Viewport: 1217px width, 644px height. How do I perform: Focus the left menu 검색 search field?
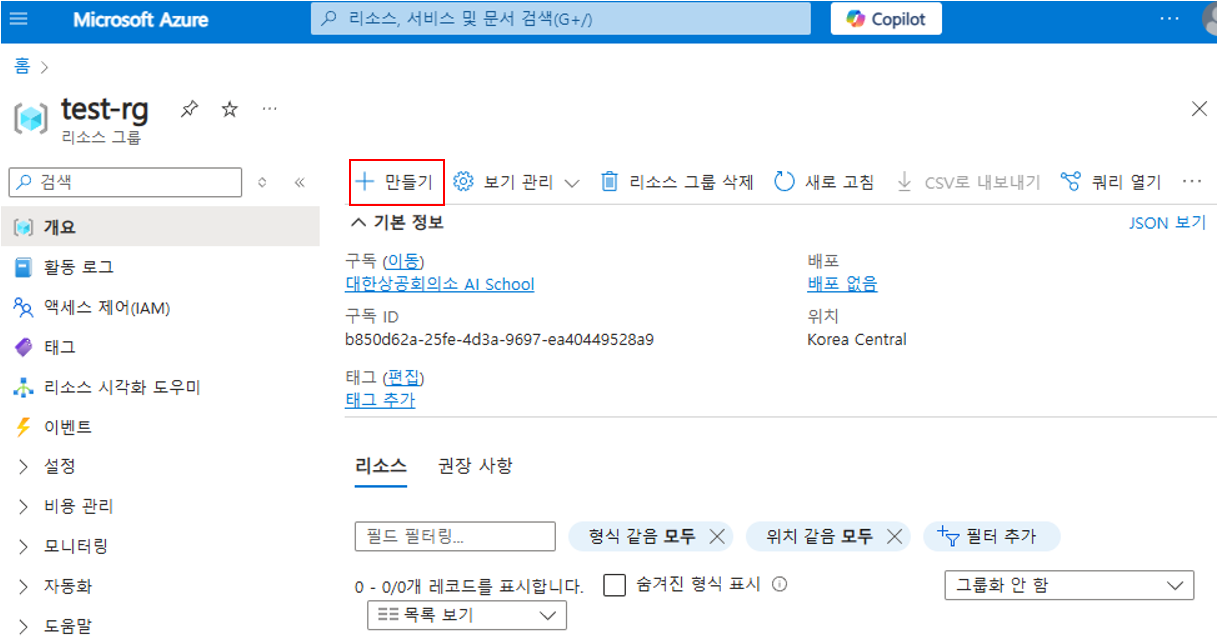(x=126, y=182)
